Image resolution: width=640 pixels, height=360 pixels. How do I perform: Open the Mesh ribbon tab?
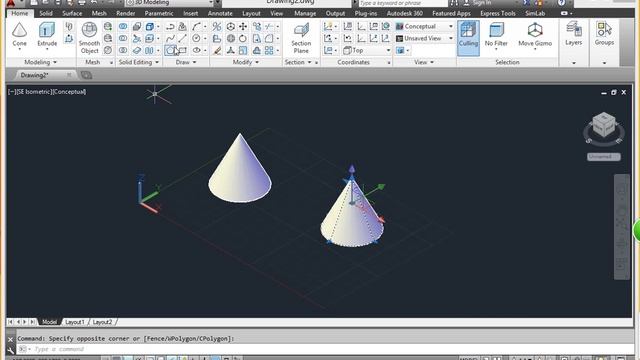[99, 13]
